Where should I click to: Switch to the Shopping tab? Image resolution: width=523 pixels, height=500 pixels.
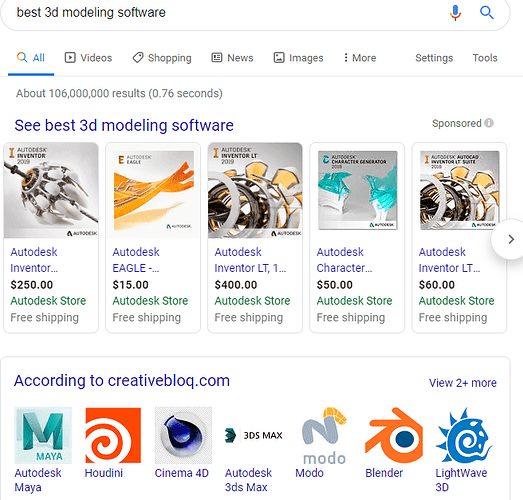pyautogui.click(x=162, y=58)
